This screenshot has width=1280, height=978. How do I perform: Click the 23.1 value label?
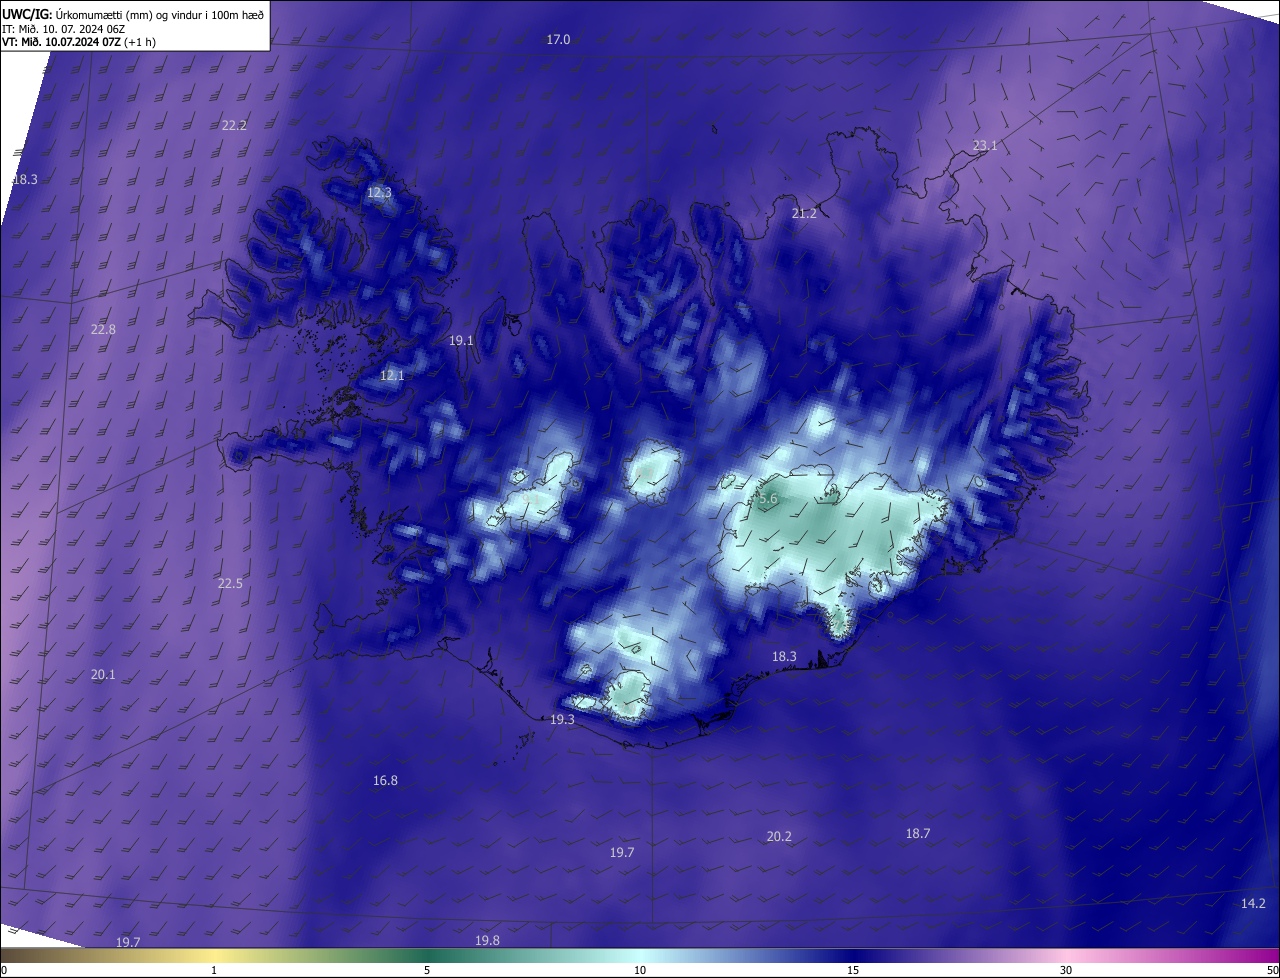pos(985,146)
